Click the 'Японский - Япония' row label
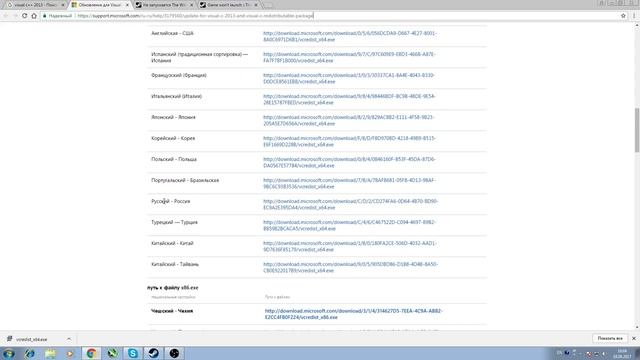The image size is (640, 360). click(x=173, y=117)
